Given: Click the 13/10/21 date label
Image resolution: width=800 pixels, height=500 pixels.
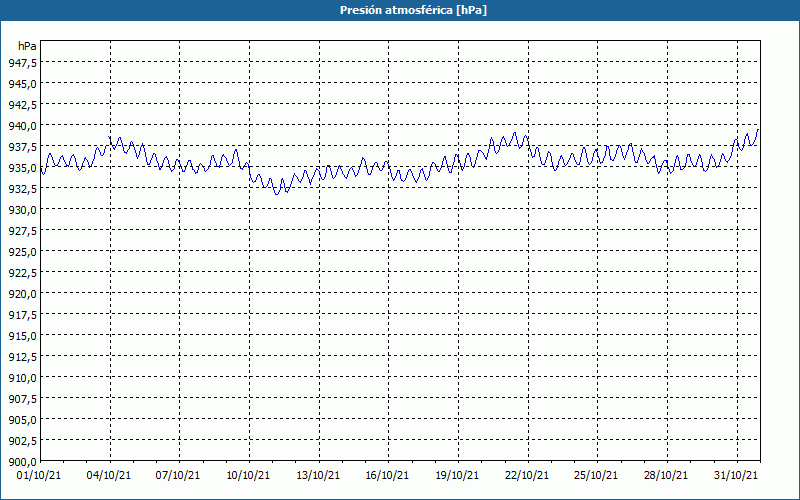Looking at the screenshot, I should (318, 476).
